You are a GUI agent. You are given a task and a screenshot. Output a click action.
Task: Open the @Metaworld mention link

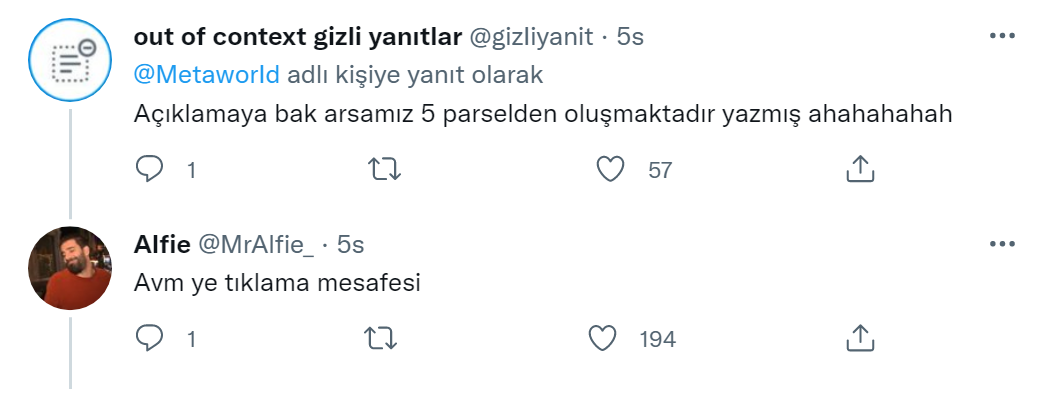pos(207,75)
